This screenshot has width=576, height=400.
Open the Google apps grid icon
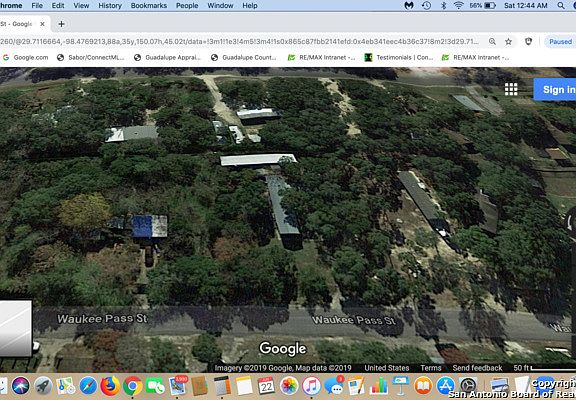511,89
